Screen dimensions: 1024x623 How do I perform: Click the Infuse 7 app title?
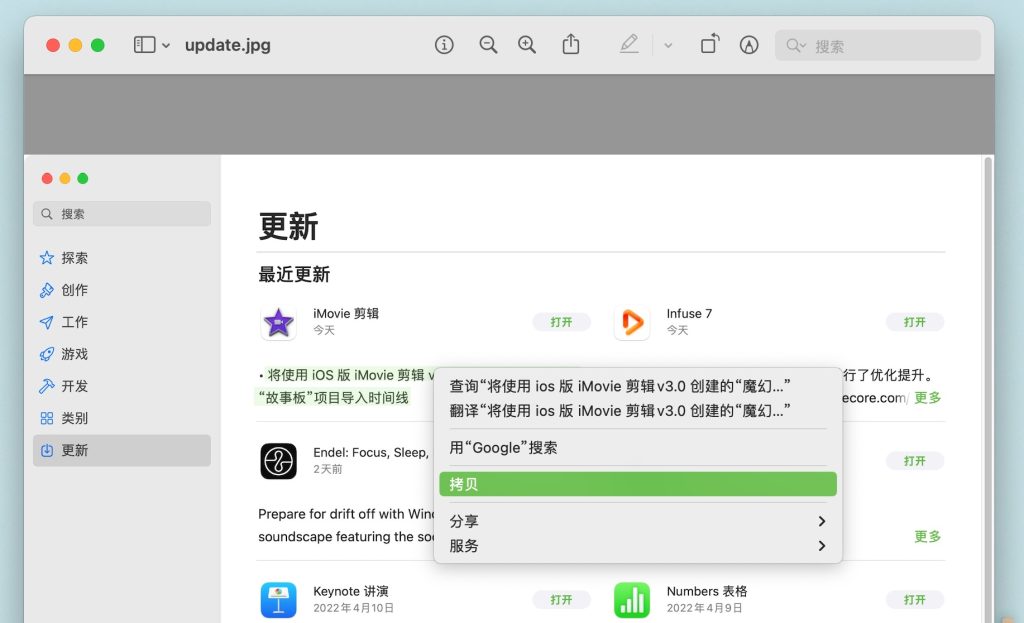(x=689, y=313)
